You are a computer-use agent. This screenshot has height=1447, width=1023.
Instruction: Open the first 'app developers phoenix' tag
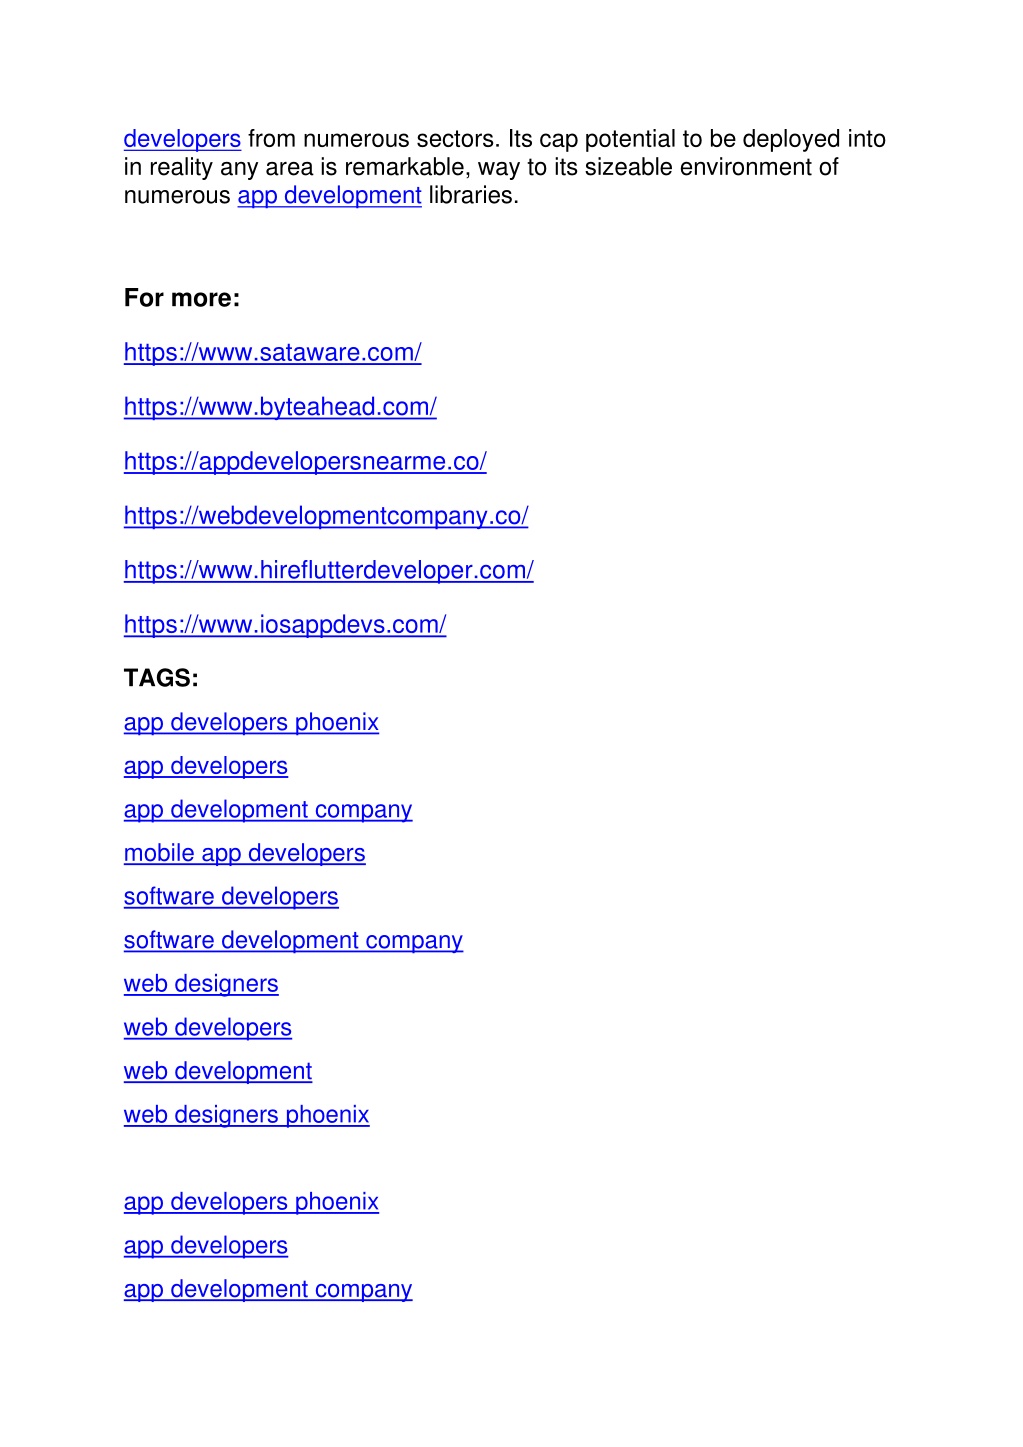click(x=251, y=722)
